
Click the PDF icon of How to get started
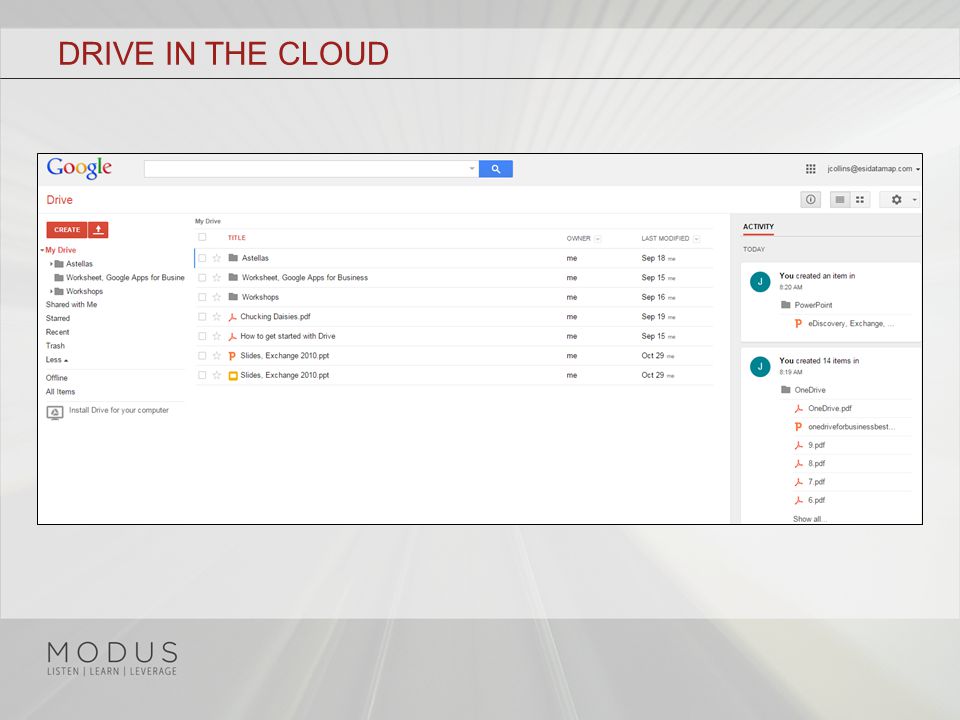coord(233,337)
